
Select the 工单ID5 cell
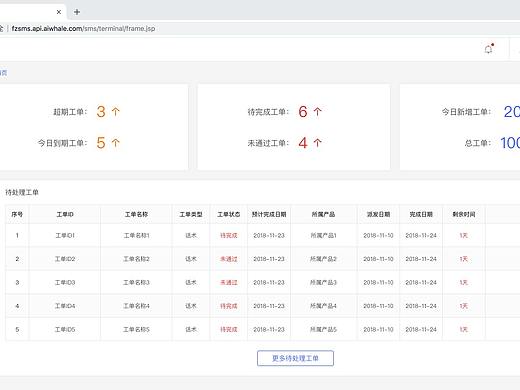tap(65, 330)
